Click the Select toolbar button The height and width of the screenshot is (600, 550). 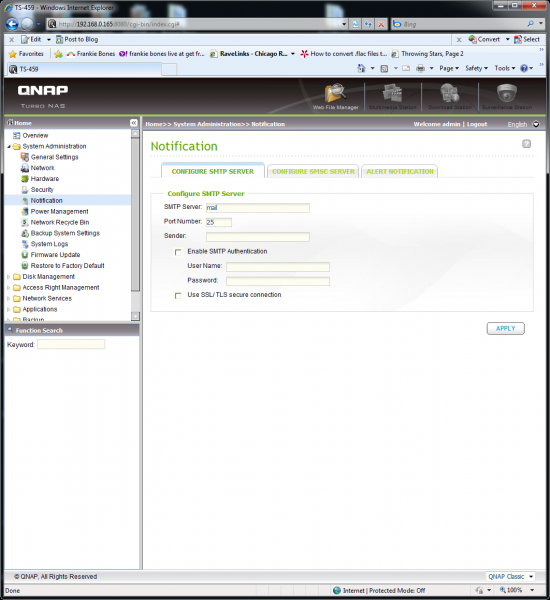tap(527, 39)
